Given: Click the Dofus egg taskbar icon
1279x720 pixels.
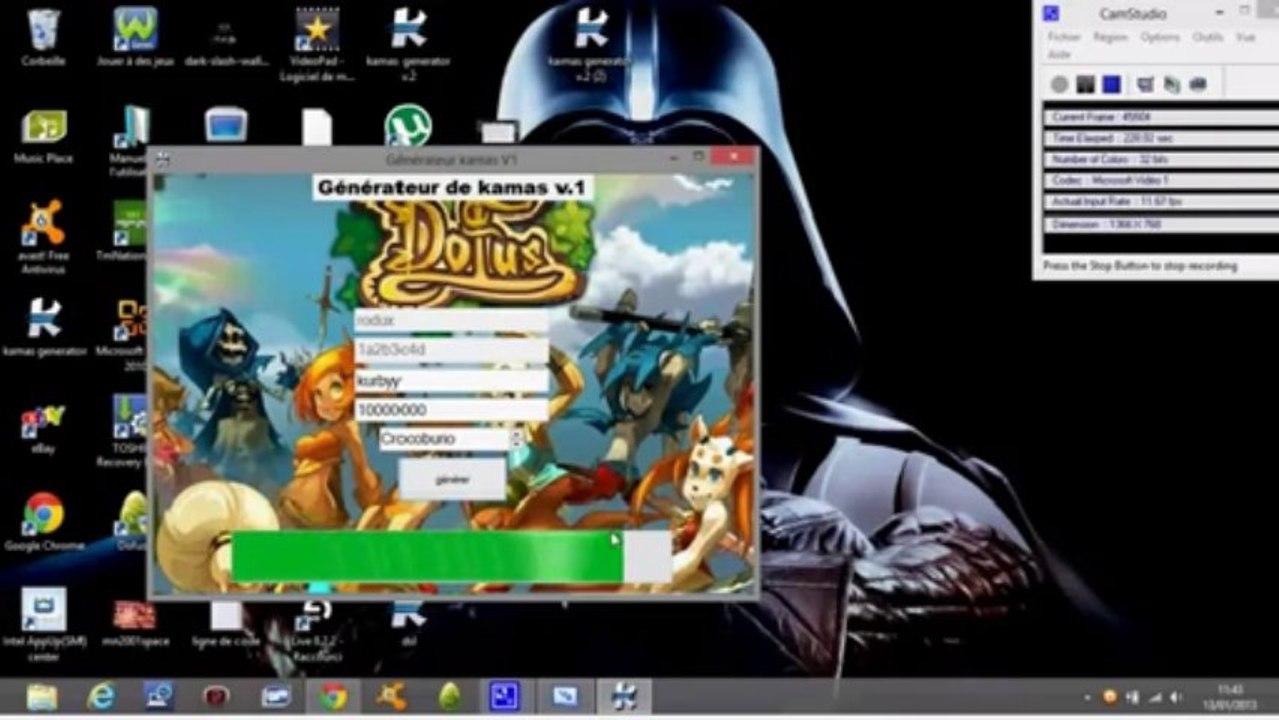Looking at the screenshot, I should click(x=450, y=696).
